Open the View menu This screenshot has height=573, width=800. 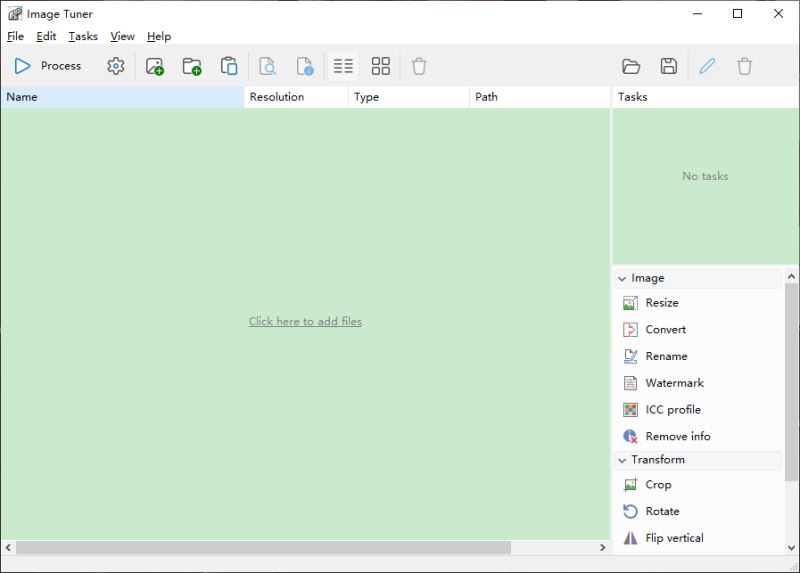tap(122, 36)
